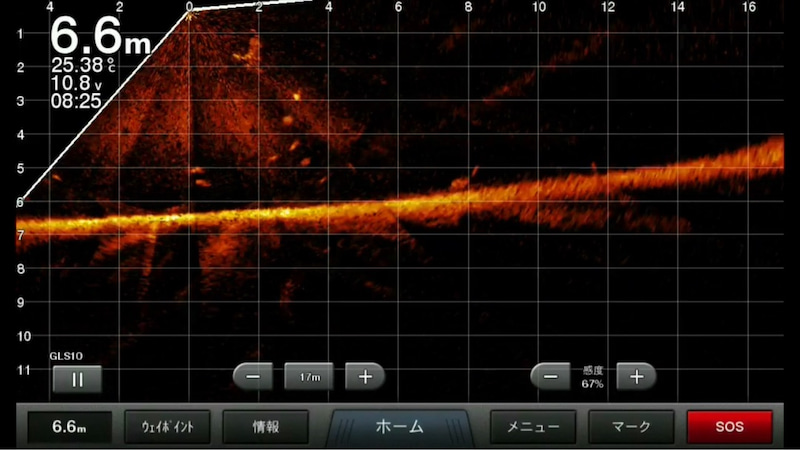Click the 6.6m depth box in bottom bar

click(69, 426)
